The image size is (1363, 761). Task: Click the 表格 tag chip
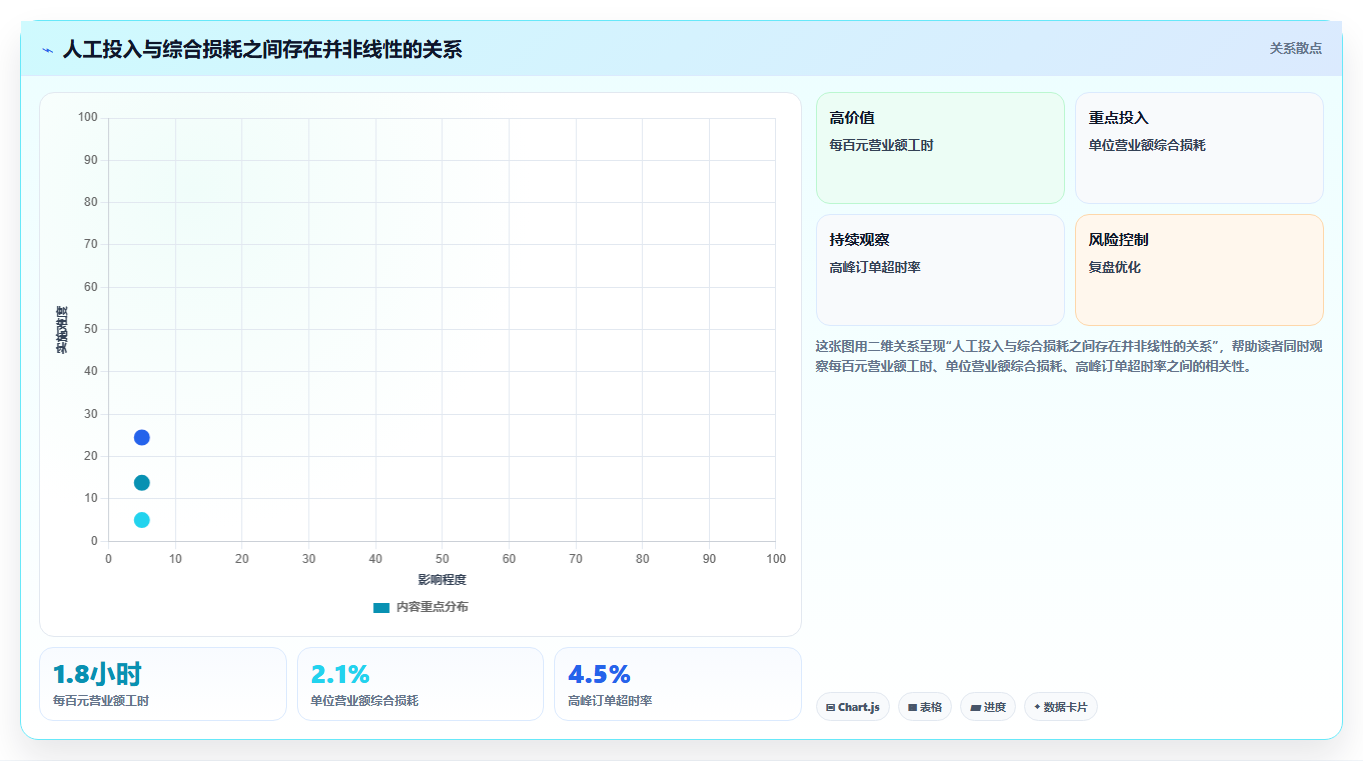point(925,707)
